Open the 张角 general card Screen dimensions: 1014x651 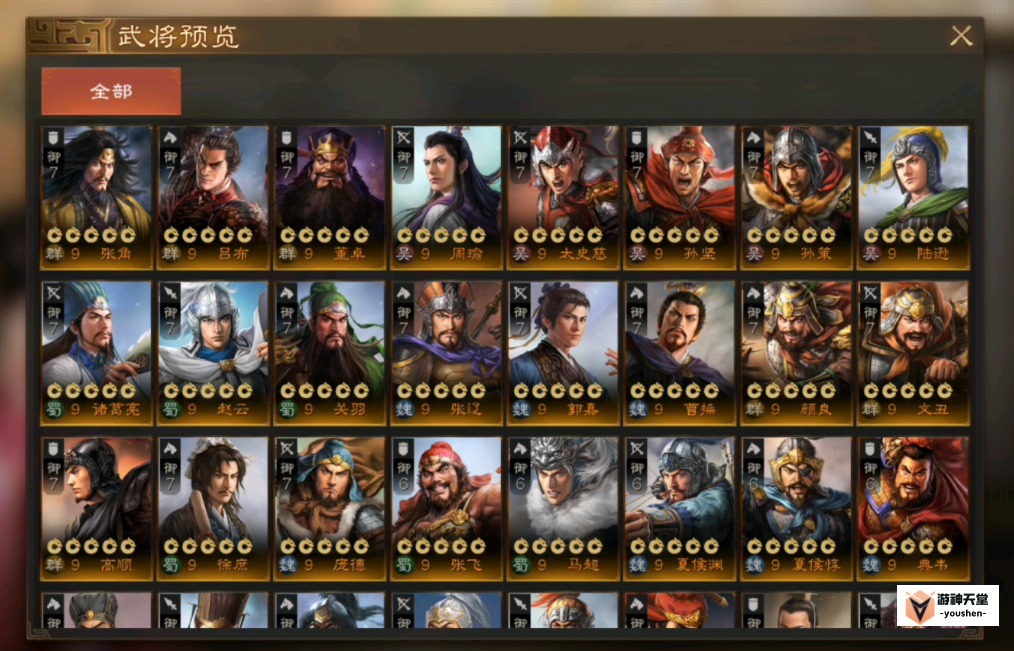pyautogui.click(x=97, y=198)
